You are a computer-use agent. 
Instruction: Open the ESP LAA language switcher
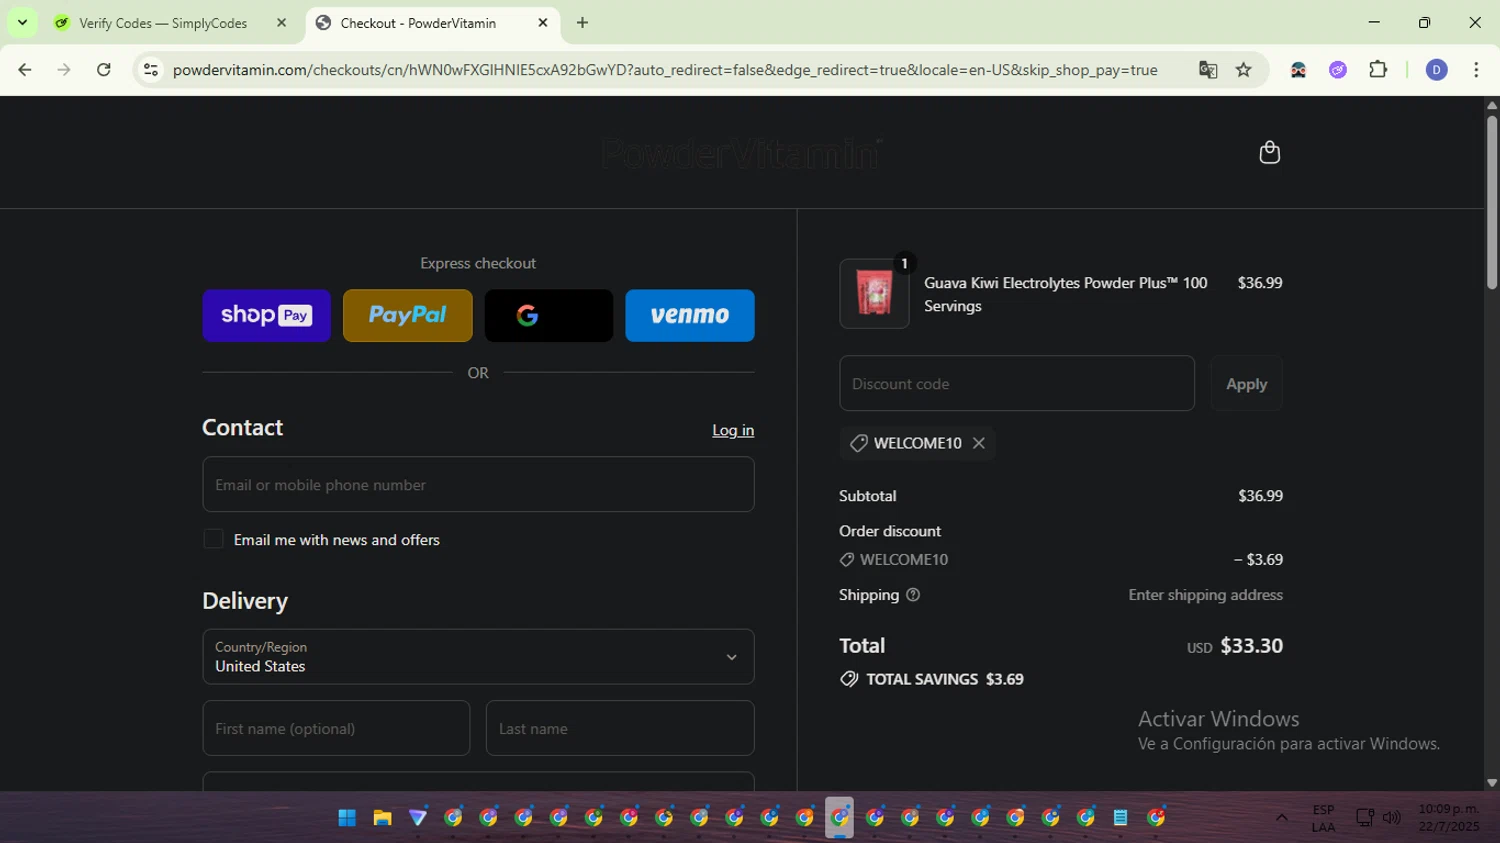pyautogui.click(x=1323, y=818)
